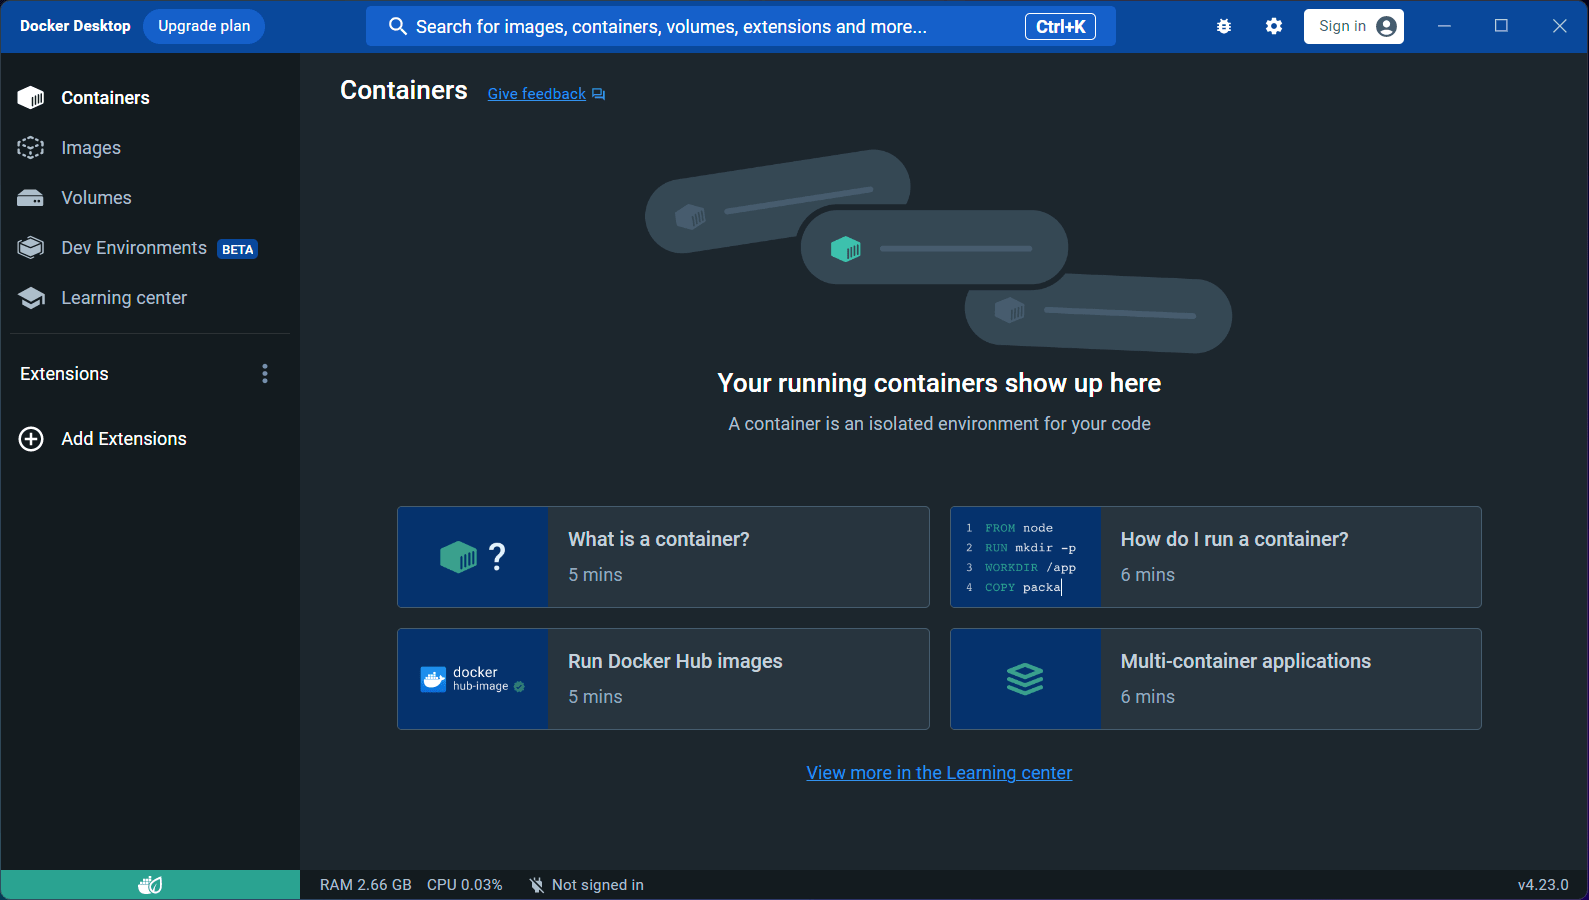Click the Multi-container stack layers icon
The image size is (1589, 900).
pos(1025,679)
